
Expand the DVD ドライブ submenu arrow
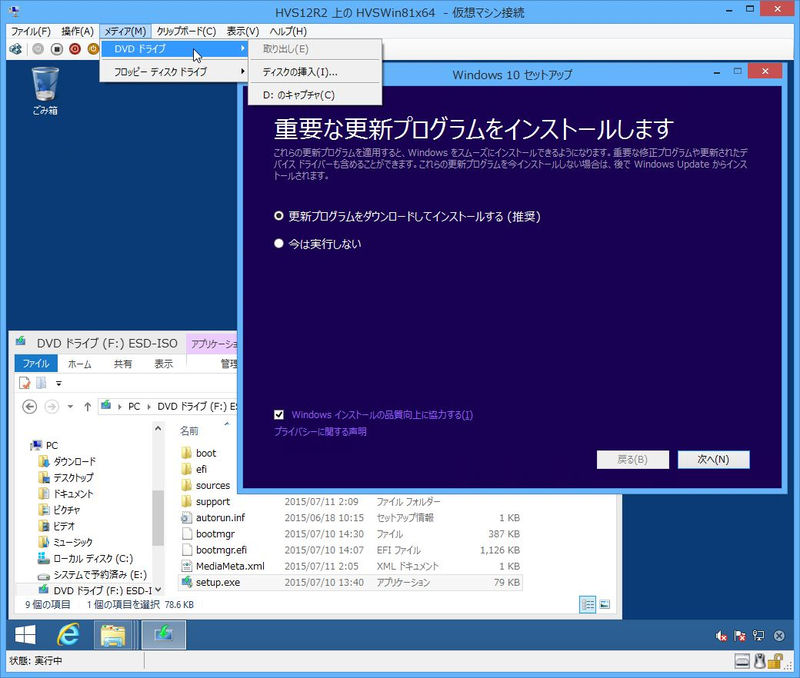[242, 48]
